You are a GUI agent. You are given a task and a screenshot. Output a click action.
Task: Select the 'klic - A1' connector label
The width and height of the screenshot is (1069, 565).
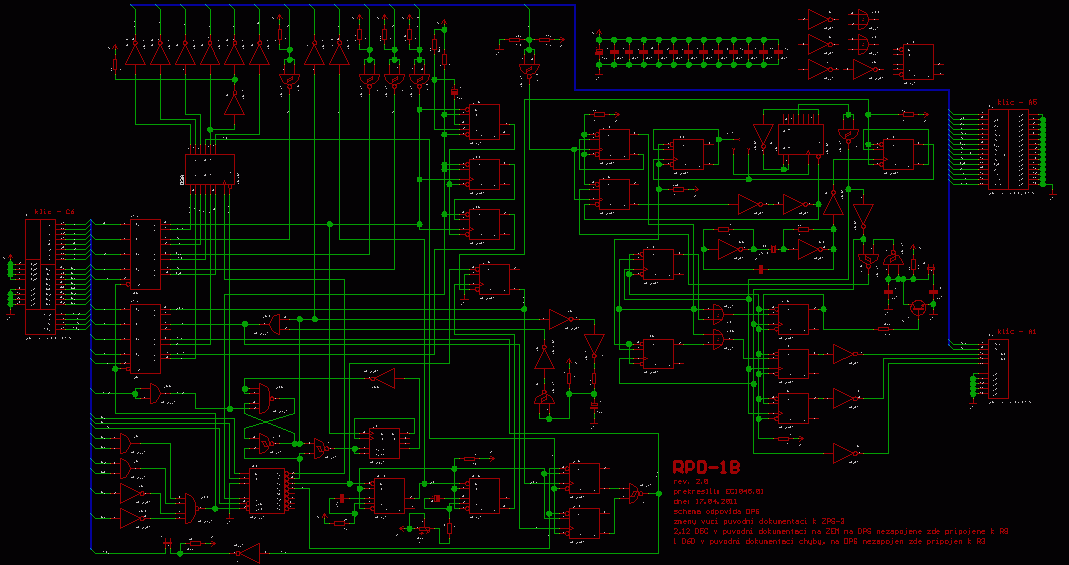pyautogui.click(x=1016, y=331)
